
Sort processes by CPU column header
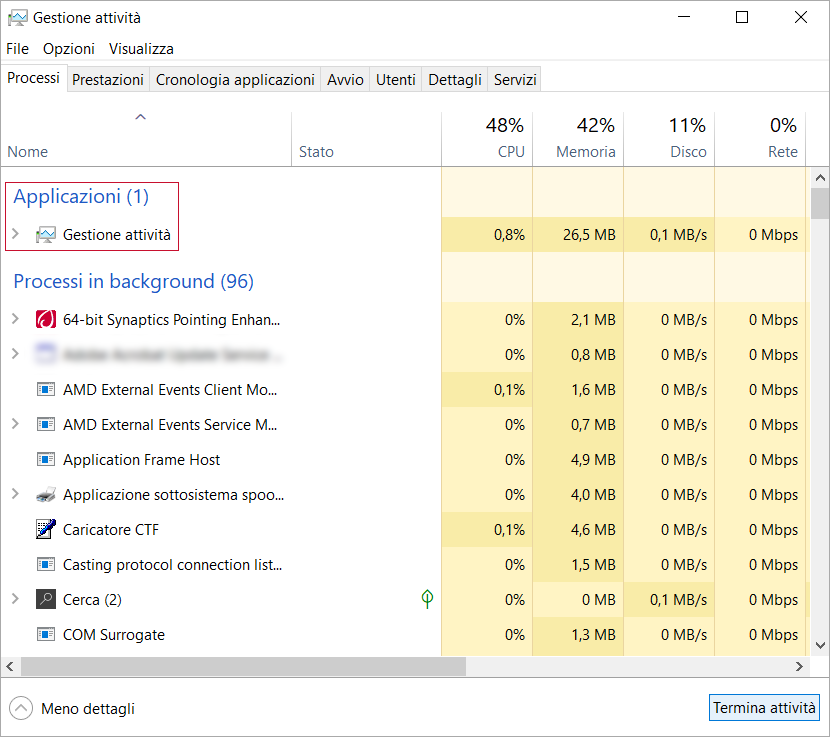pyautogui.click(x=487, y=140)
